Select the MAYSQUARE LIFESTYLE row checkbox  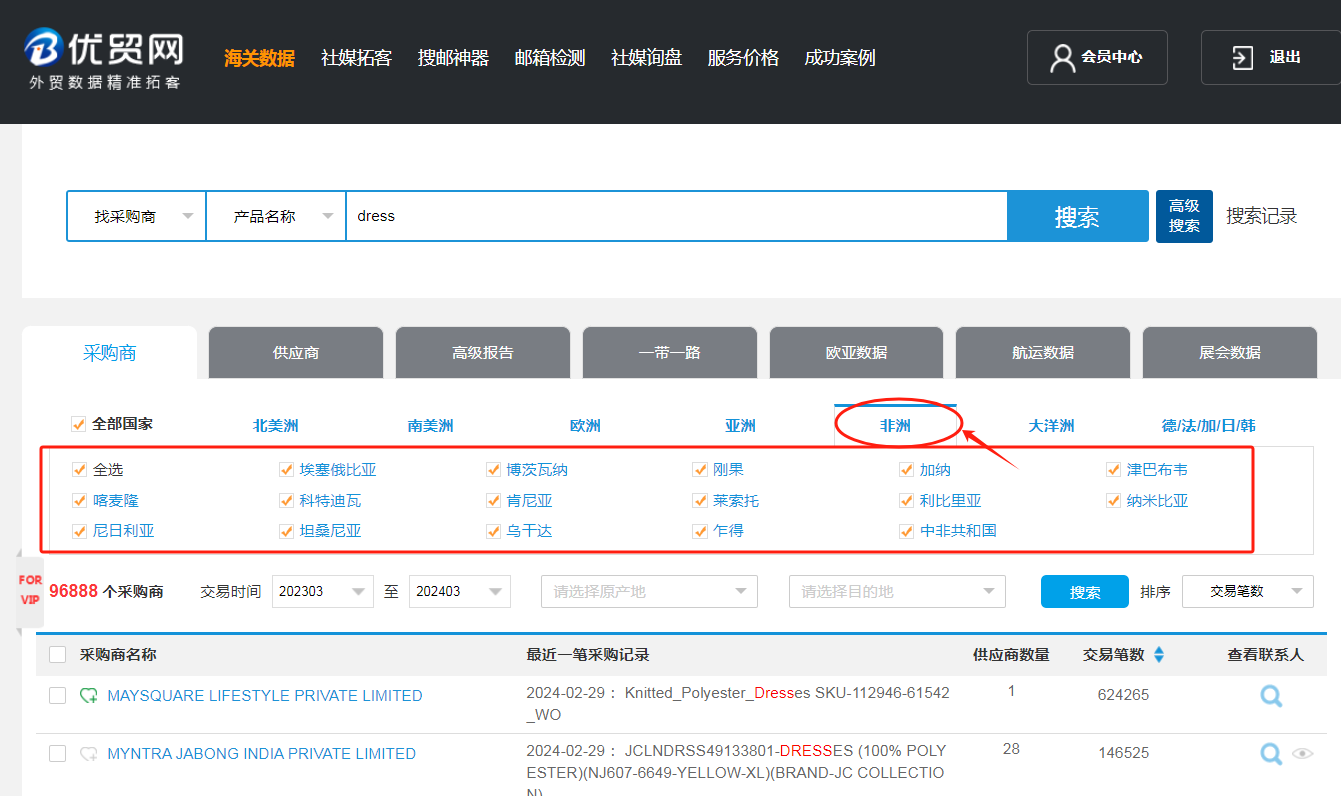58,696
